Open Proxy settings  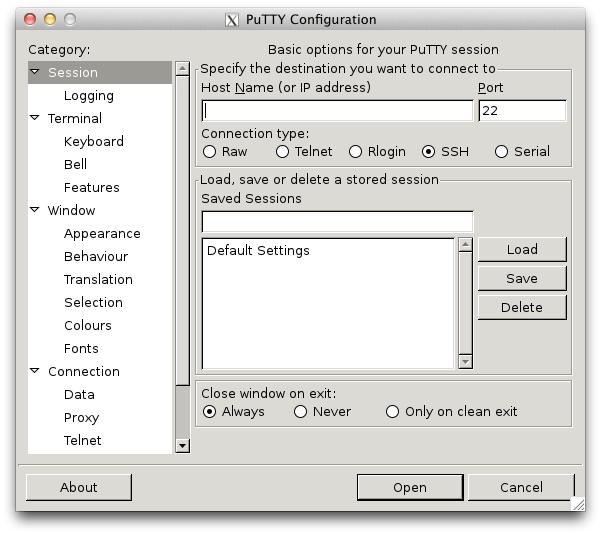tap(82, 418)
